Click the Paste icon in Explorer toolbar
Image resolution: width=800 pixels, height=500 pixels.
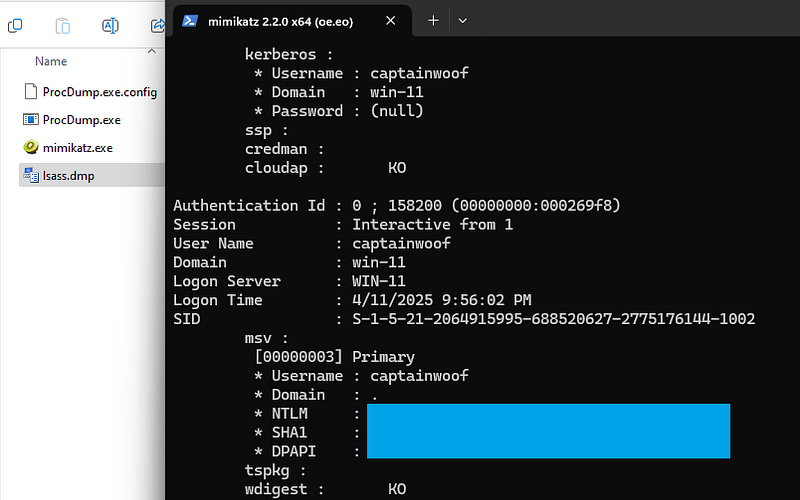63,26
